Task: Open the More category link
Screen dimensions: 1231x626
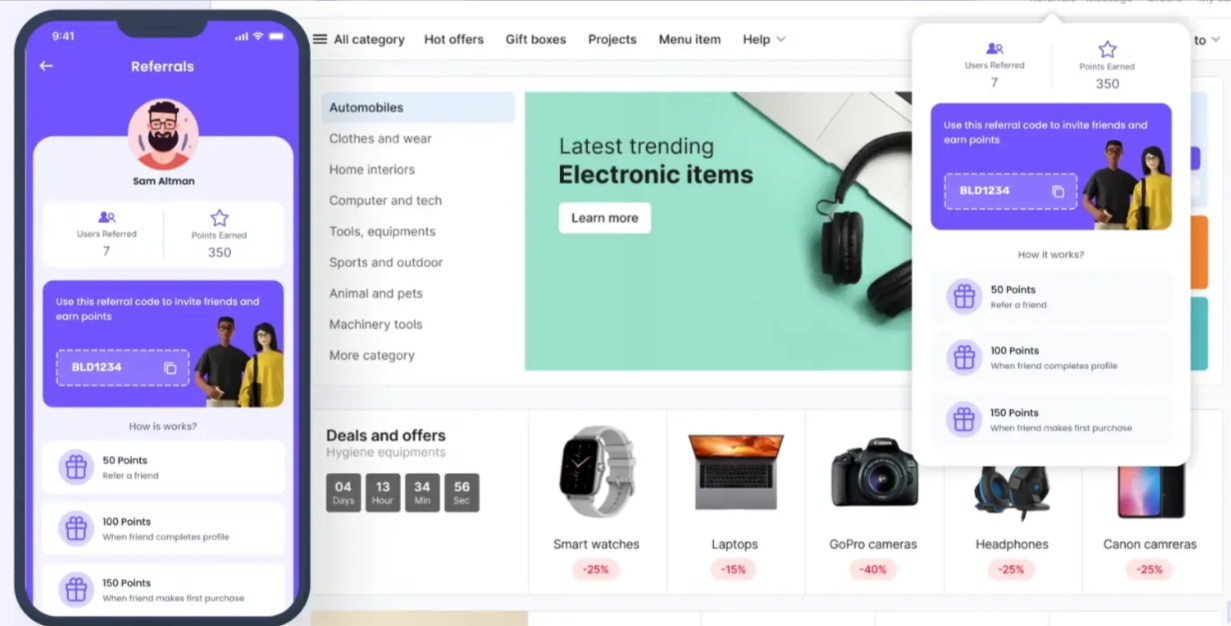Action: (x=372, y=355)
